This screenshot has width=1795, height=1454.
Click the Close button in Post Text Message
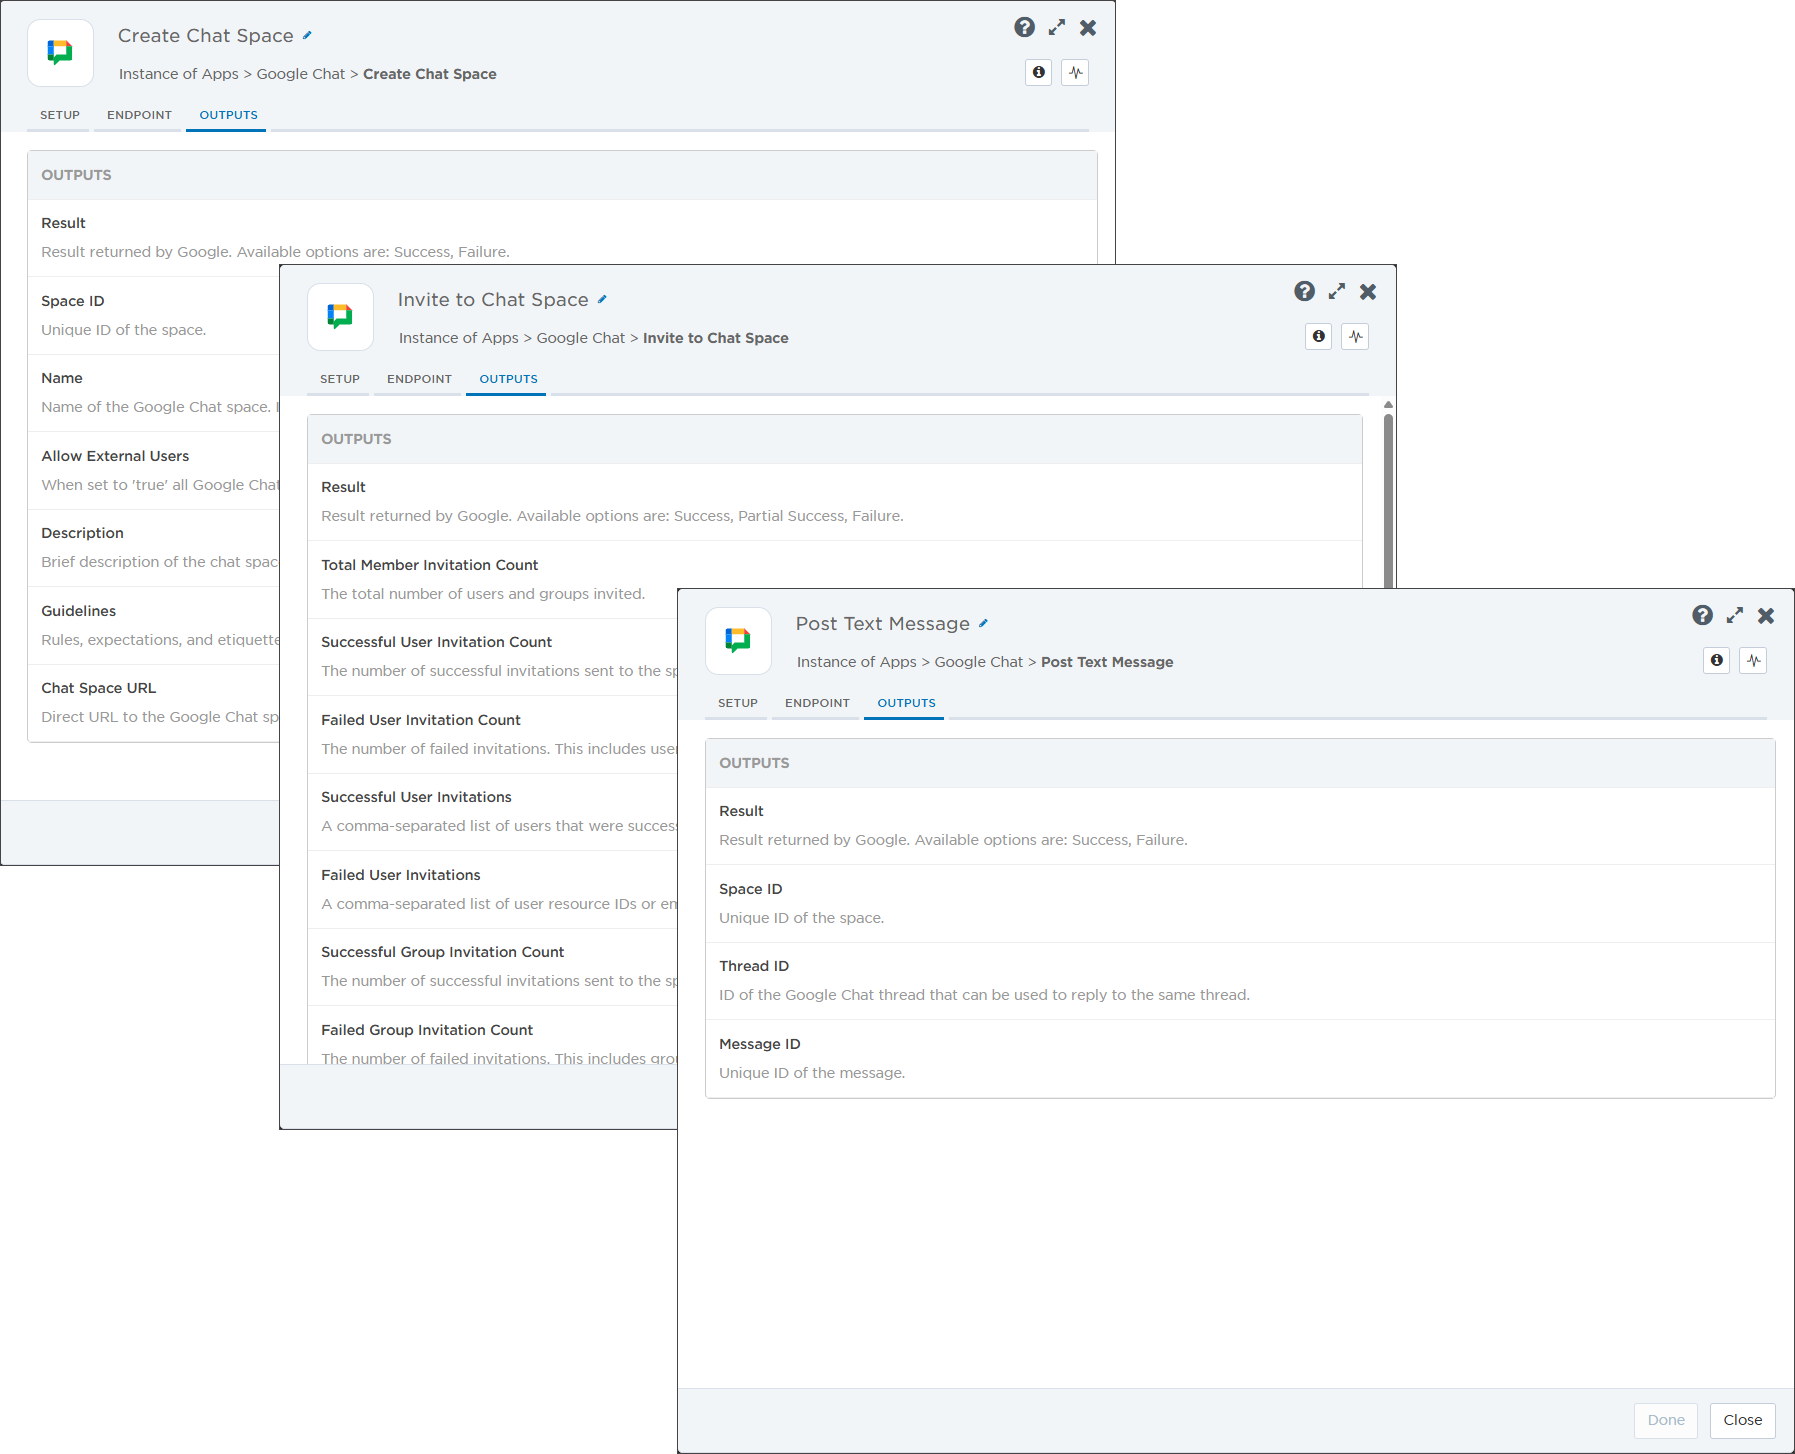point(1743,1420)
